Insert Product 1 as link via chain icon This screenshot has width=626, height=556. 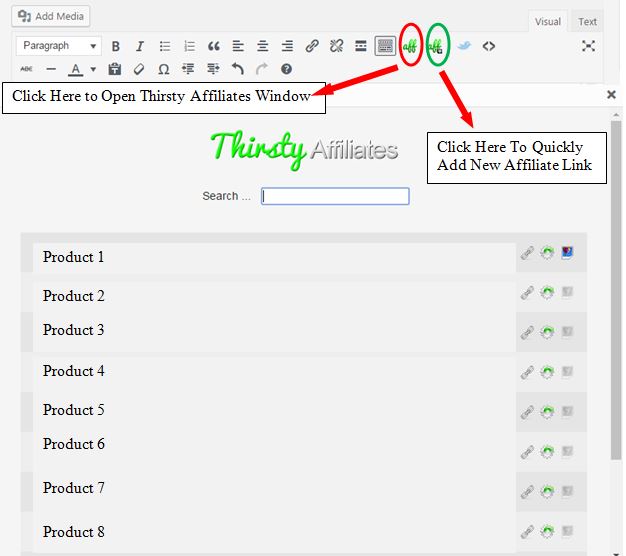click(527, 253)
